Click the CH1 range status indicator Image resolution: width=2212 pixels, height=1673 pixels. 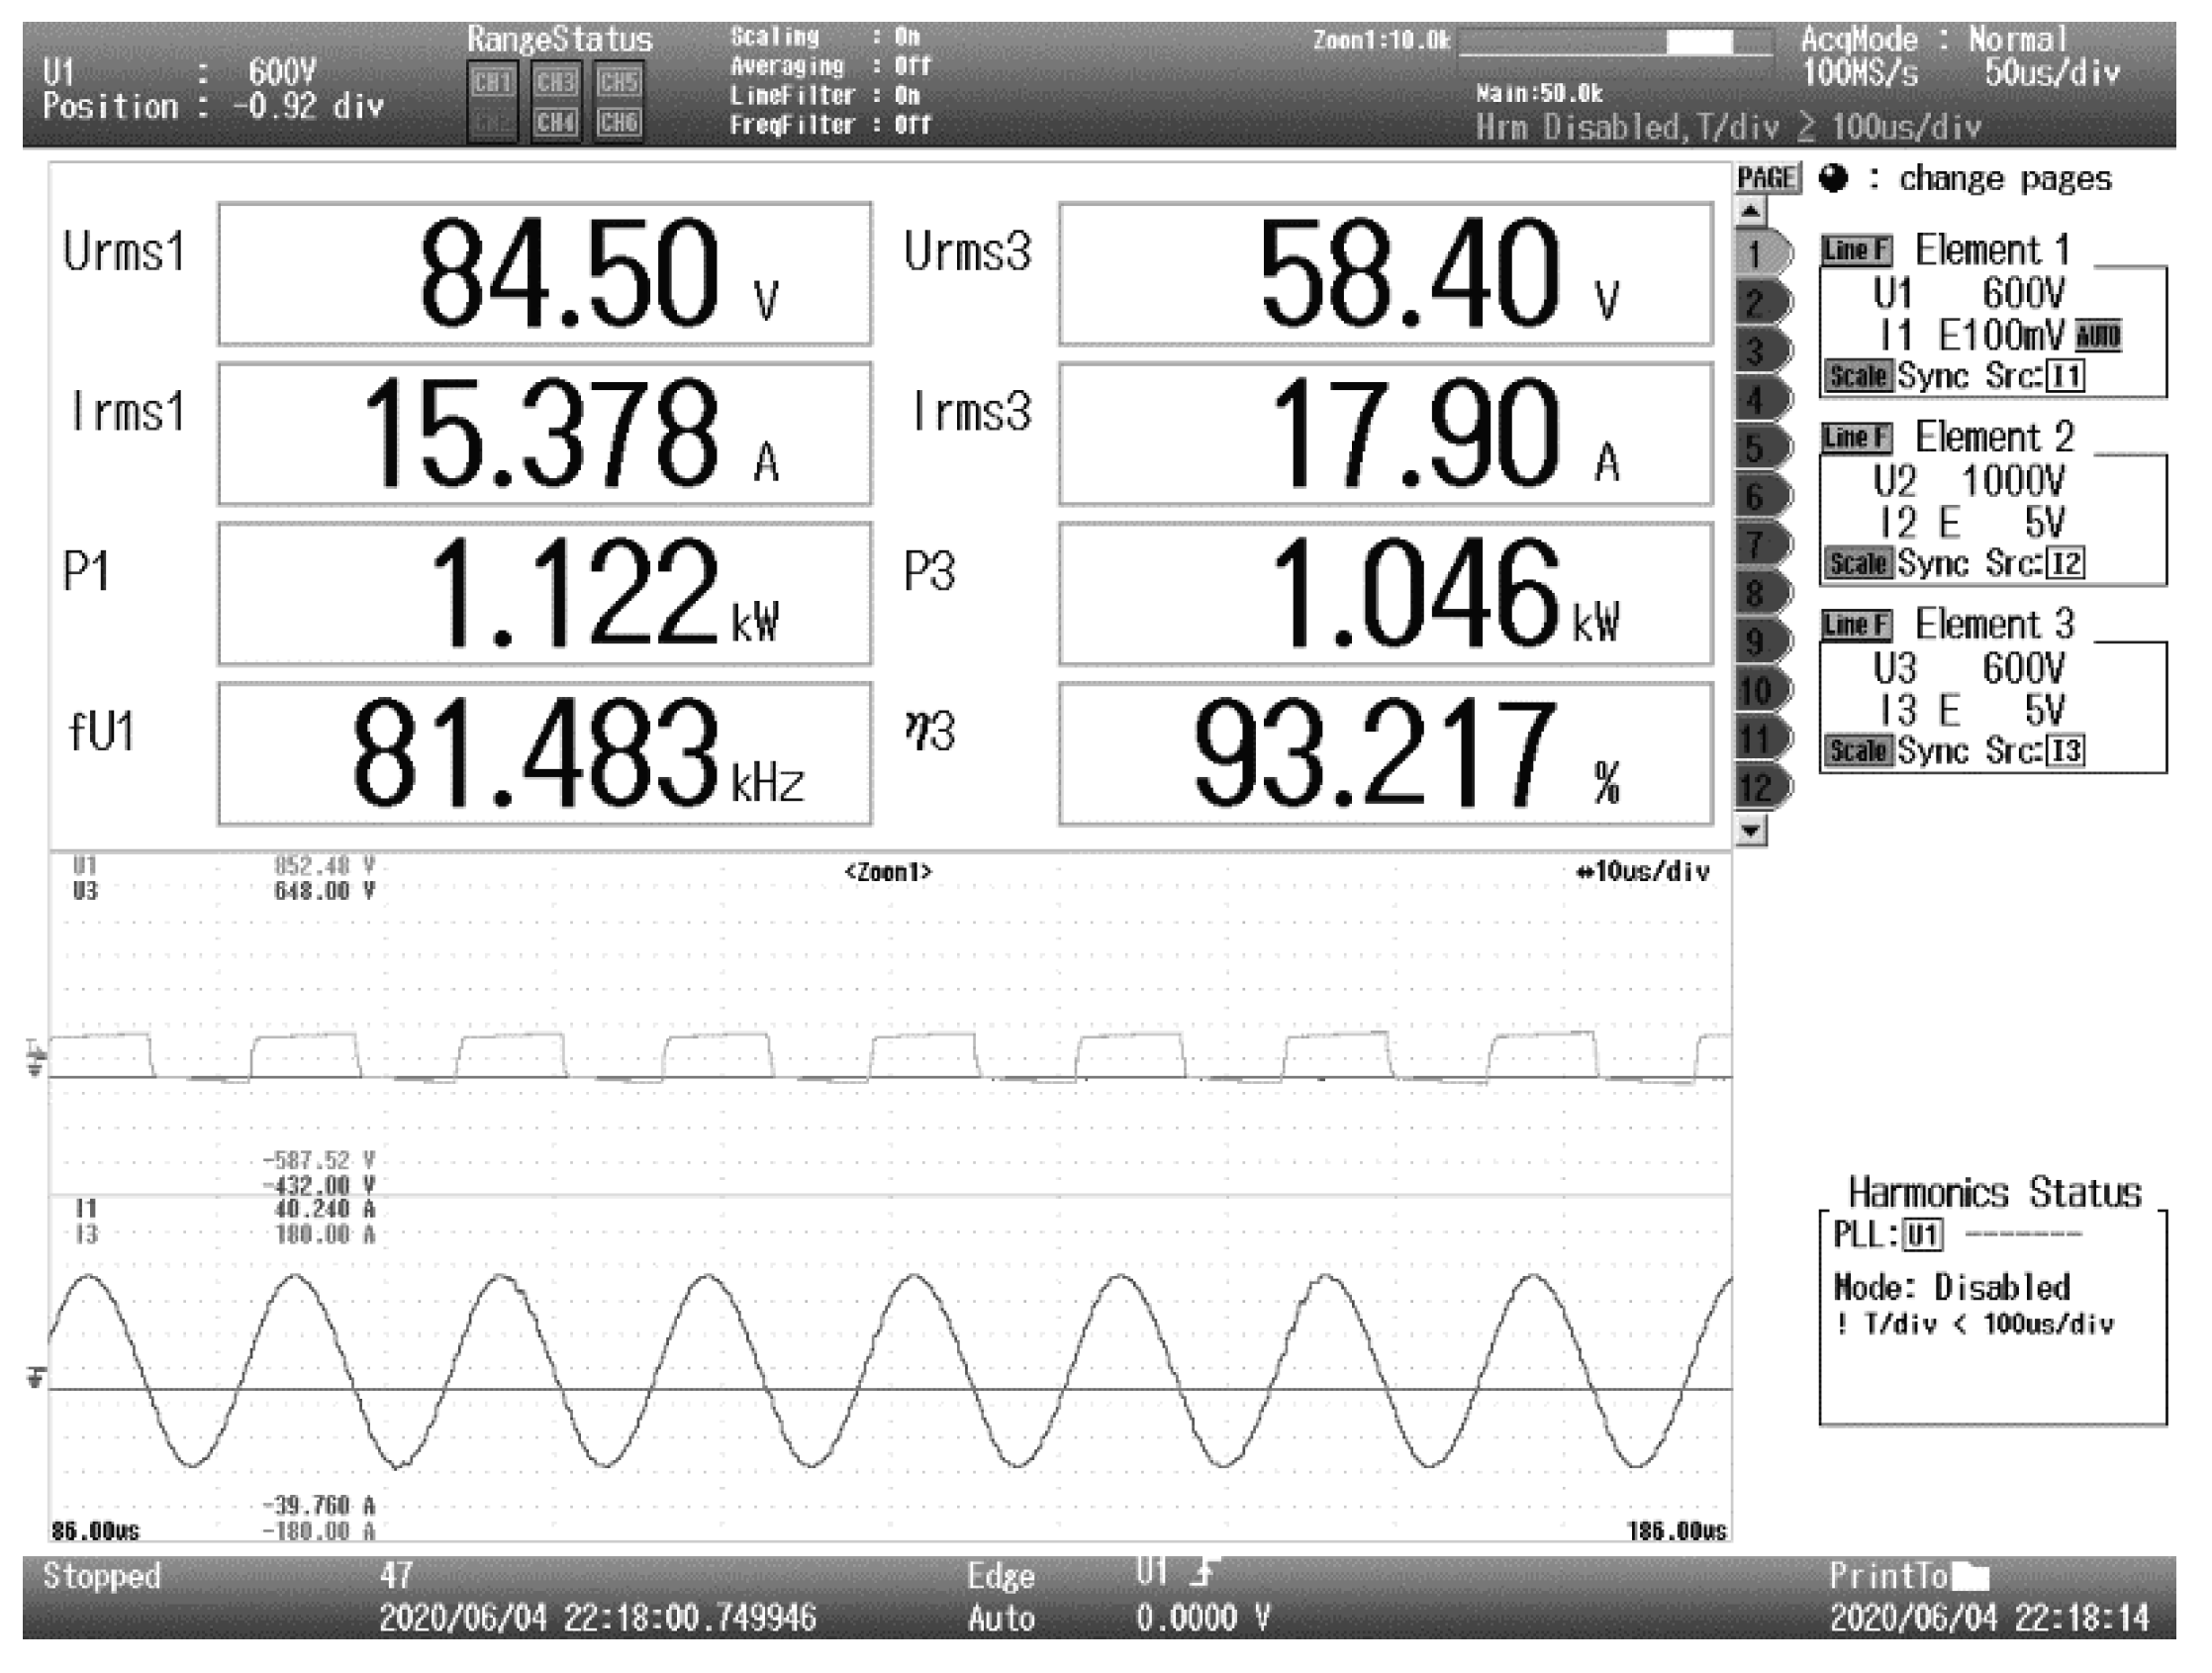(x=493, y=82)
